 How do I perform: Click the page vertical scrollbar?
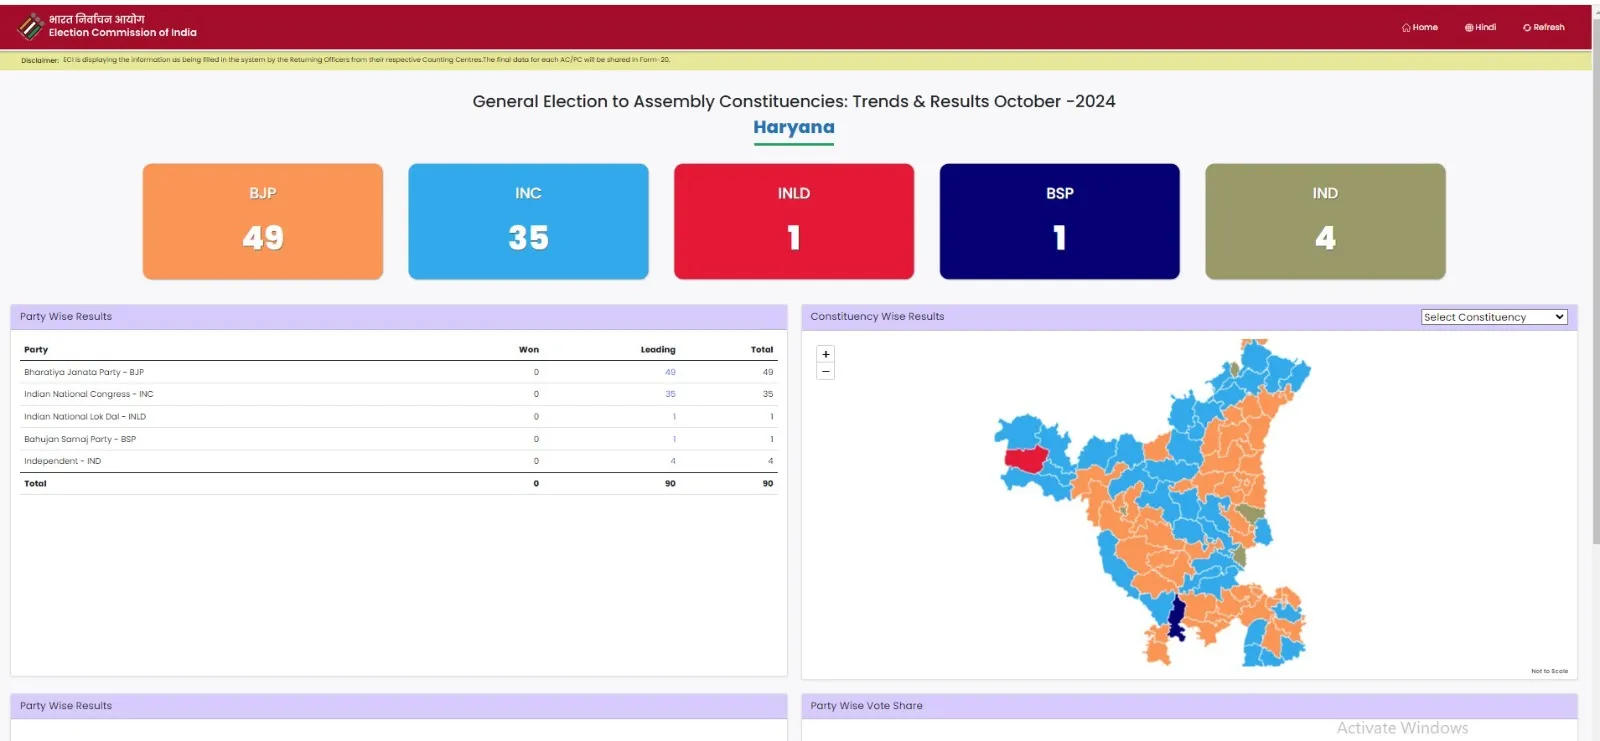pyautogui.click(x=1595, y=300)
